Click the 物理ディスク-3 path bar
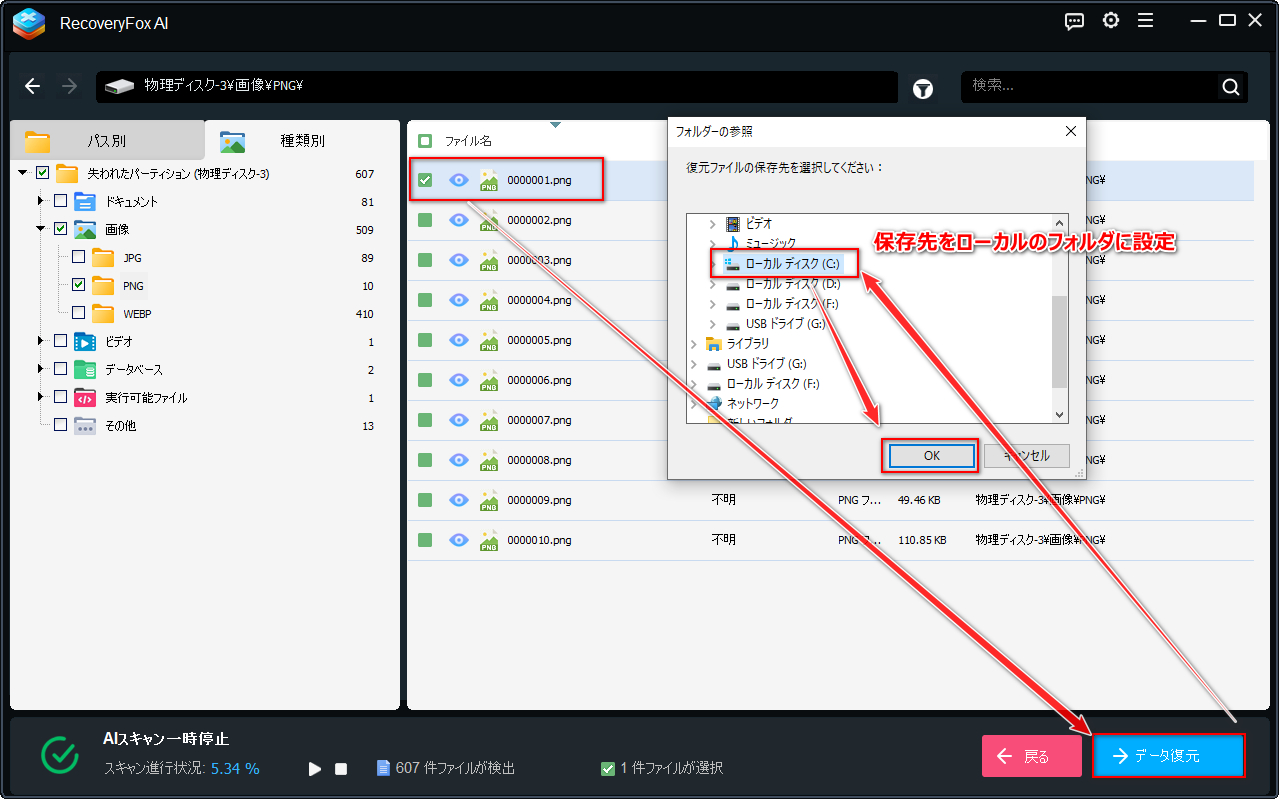This screenshot has width=1279, height=799. coord(497,86)
